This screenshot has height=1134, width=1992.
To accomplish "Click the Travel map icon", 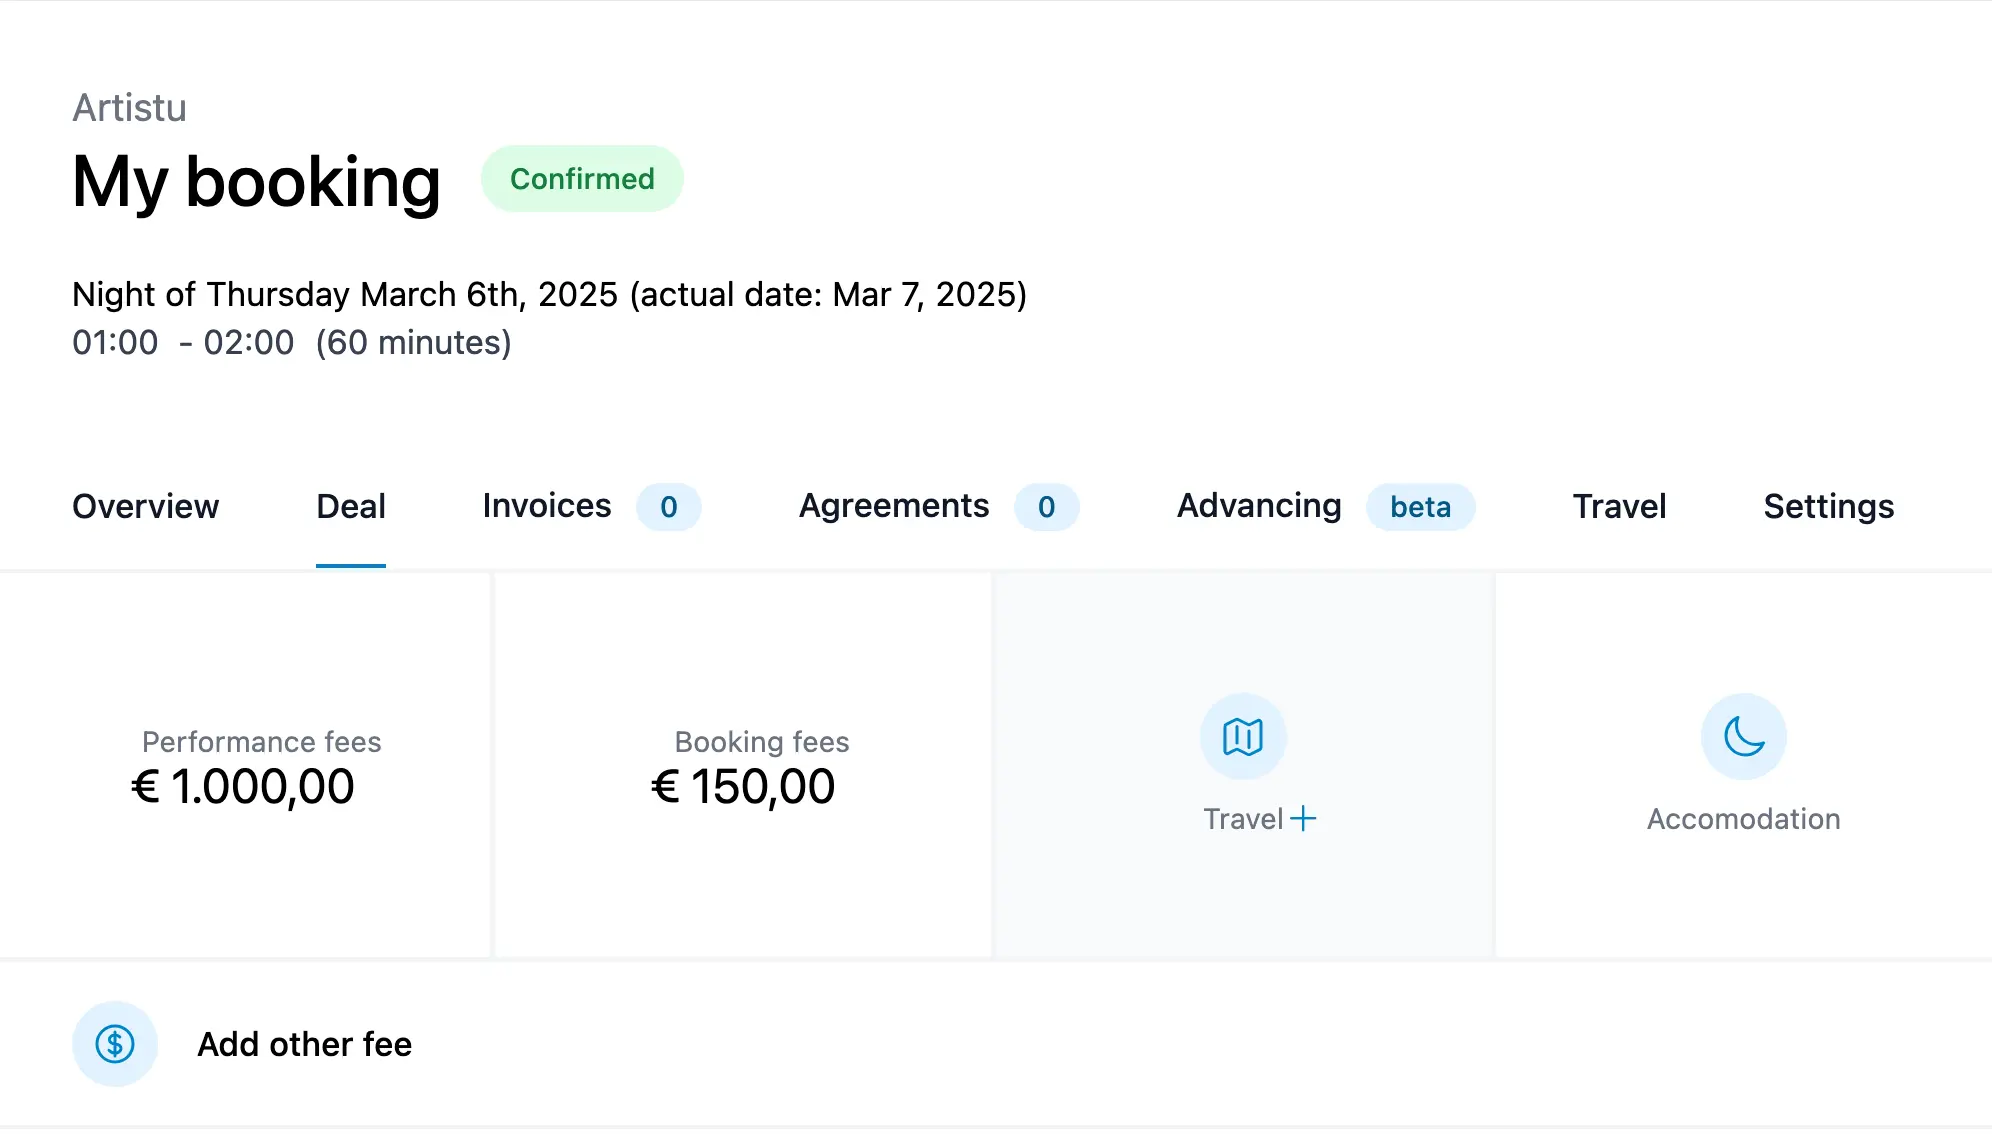I will click(x=1241, y=736).
